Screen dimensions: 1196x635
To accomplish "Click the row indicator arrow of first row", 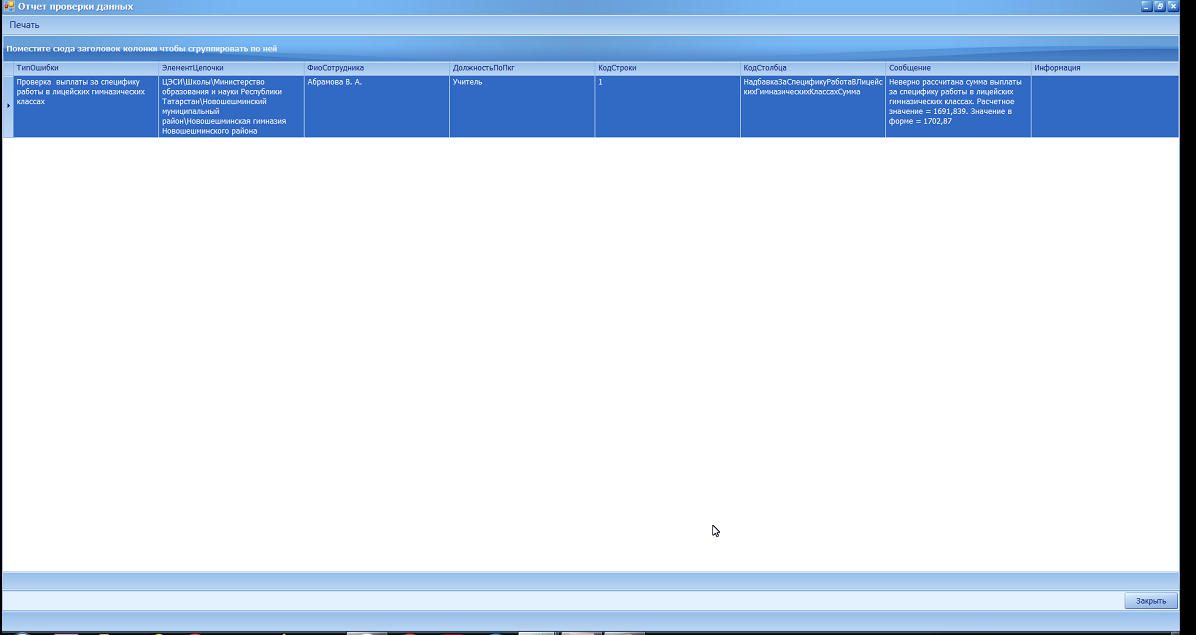I will tap(8, 106).
